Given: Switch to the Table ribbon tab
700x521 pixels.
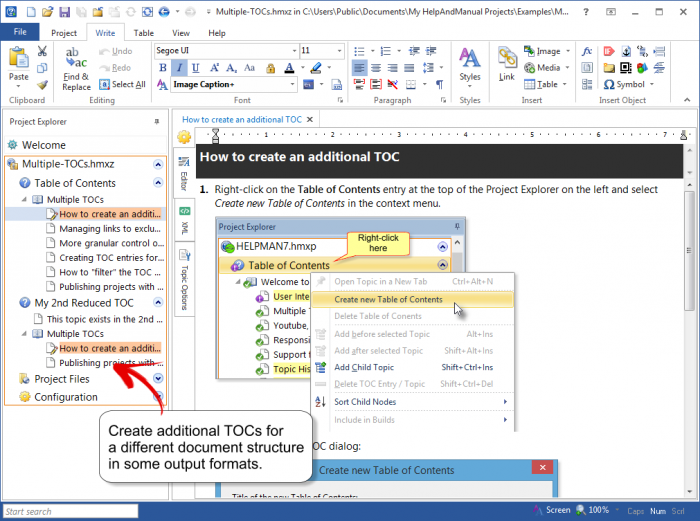Looking at the screenshot, I should 144,33.
